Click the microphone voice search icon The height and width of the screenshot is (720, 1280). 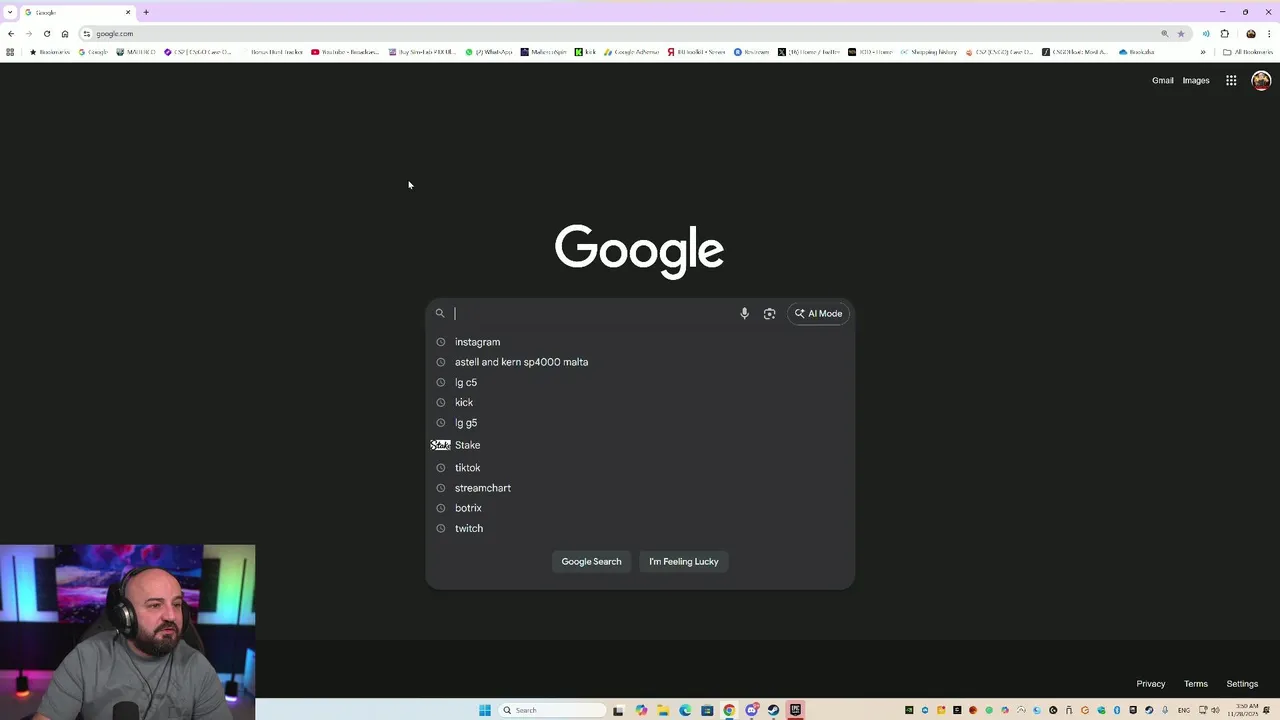(x=744, y=313)
